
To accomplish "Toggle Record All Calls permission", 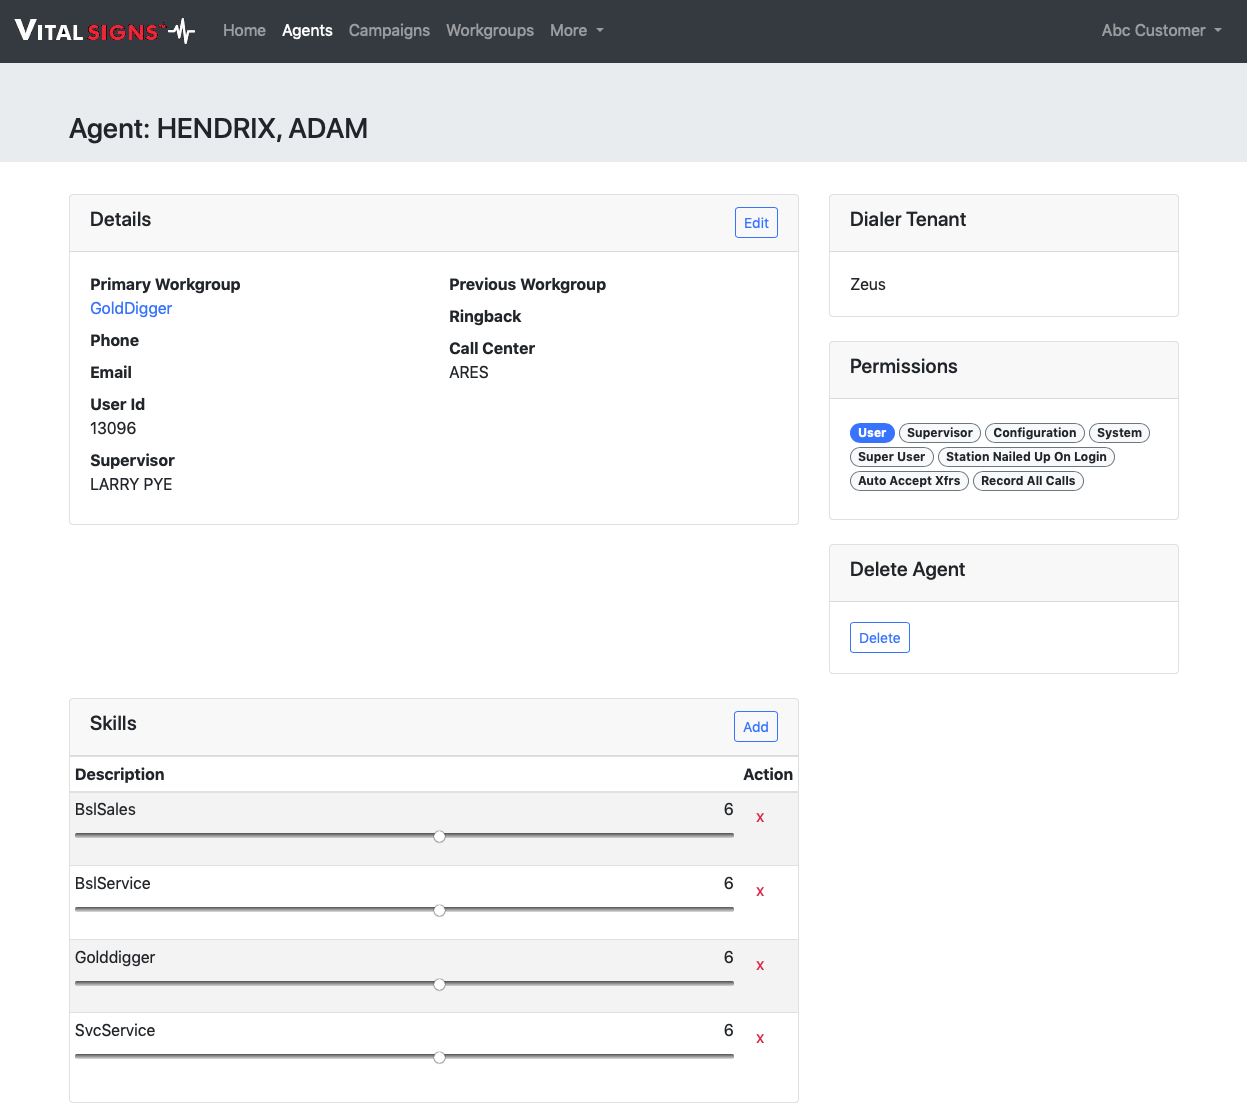I will click(1027, 481).
